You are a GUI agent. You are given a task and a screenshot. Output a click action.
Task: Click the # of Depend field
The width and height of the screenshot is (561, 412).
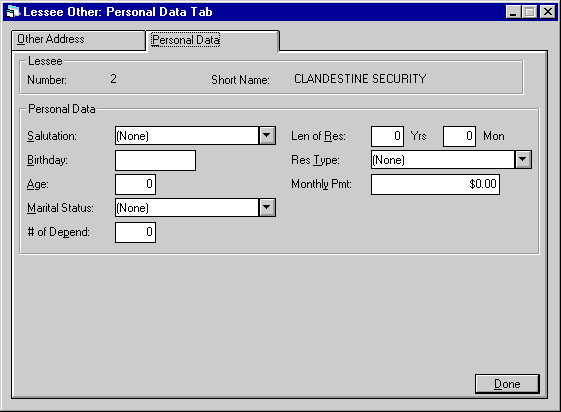135,232
